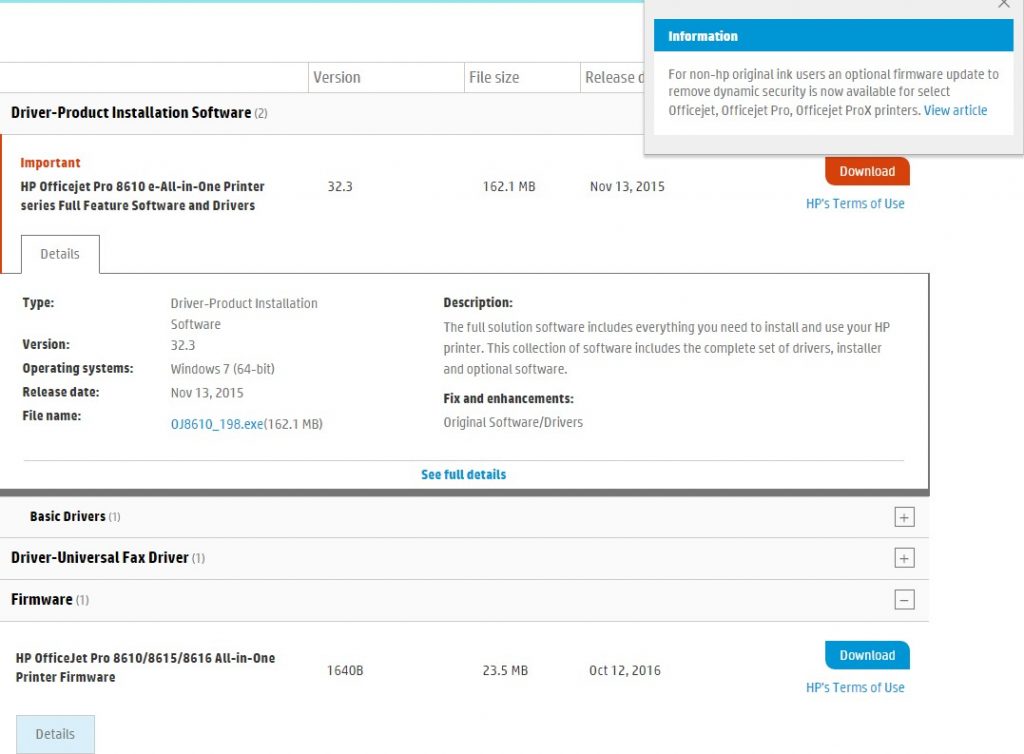Show Details for the printer firmware
Image resolution: width=1024 pixels, height=754 pixels.
coord(56,734)
